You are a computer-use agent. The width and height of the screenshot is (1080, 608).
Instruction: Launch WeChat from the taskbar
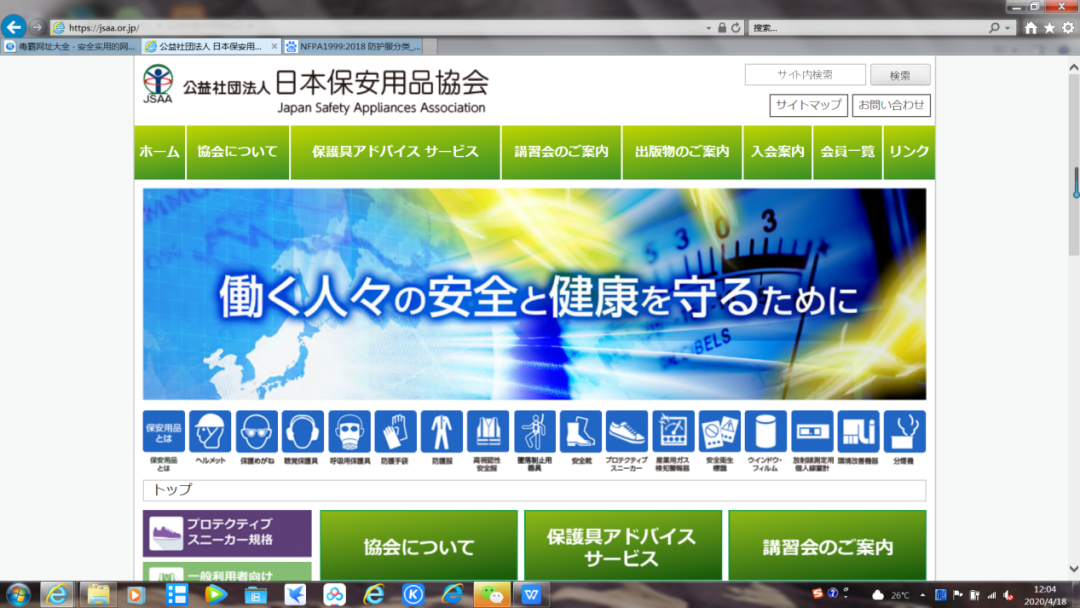point(491,594)
